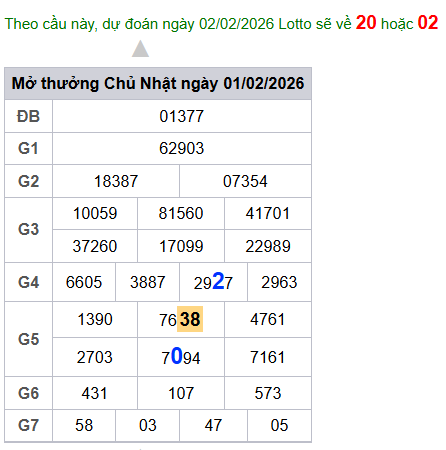This screenshot has height=450, width=446.
Task: Select G3 number 81560
Action: pyautogui.click(x=181, y=213)
